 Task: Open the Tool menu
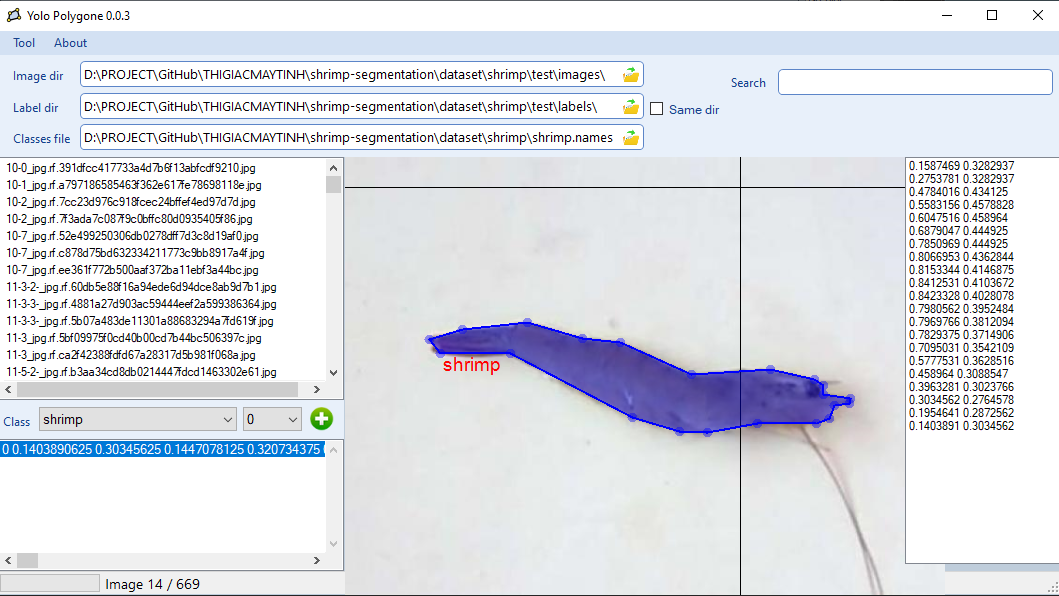tap(24, 43)
